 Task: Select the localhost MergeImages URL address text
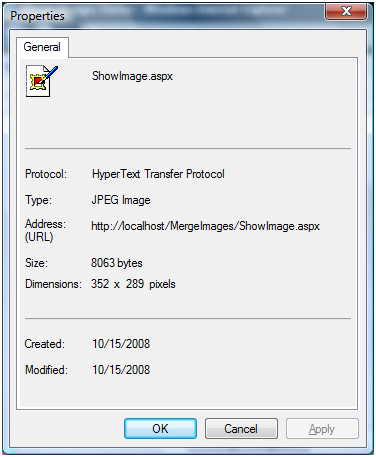coord(206,226)
